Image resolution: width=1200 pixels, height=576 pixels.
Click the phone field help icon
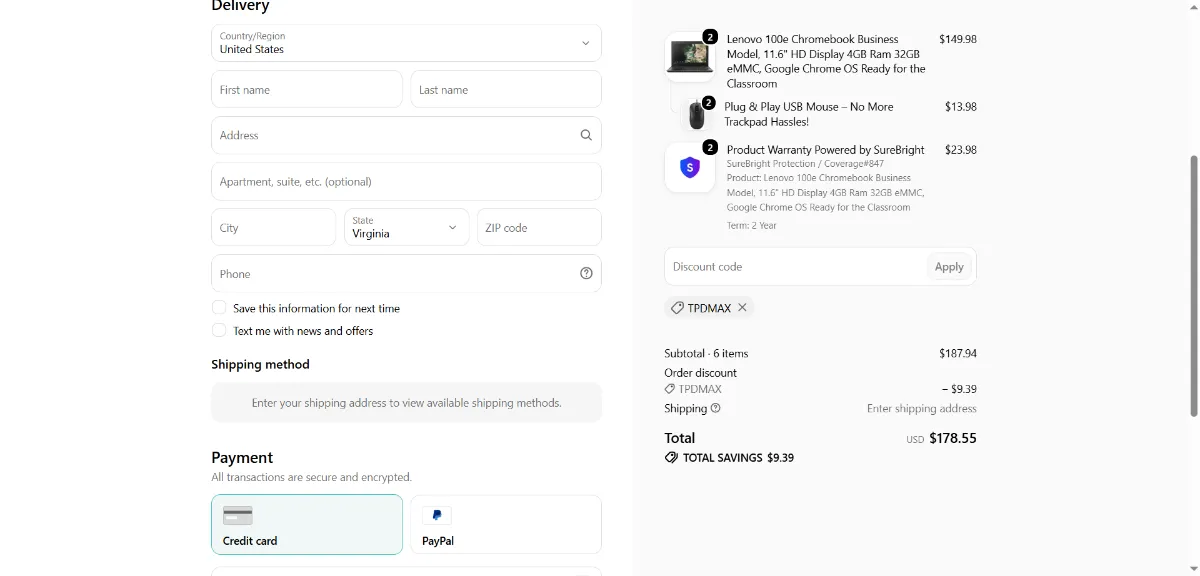(x=586, y=273)
